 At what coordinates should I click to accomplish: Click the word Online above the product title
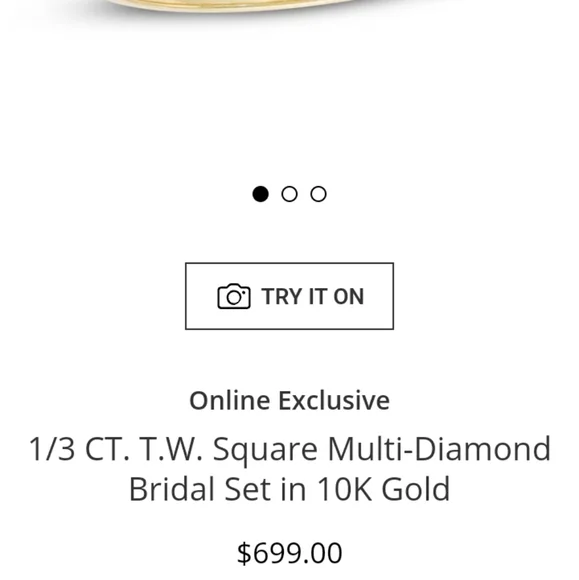tap(229, 401)
